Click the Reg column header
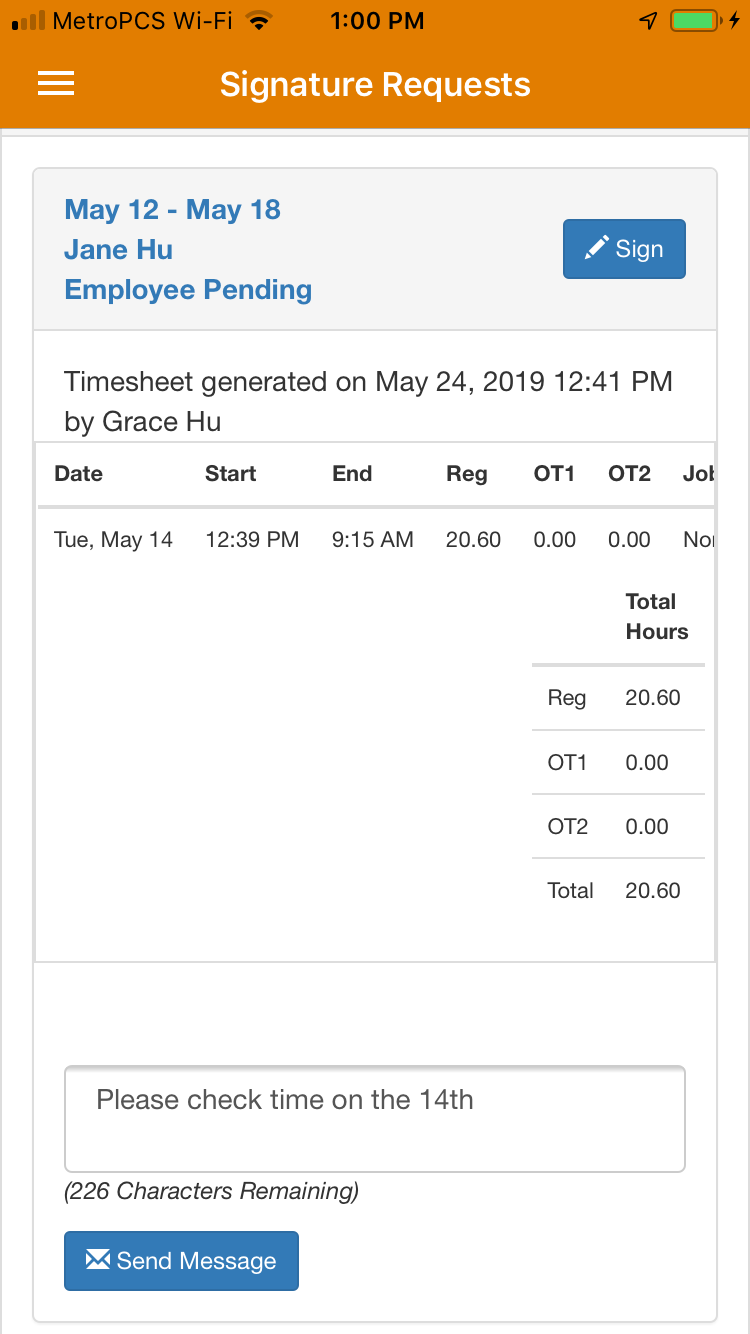Screen dimensions: 750x1334 pos(466,474)
